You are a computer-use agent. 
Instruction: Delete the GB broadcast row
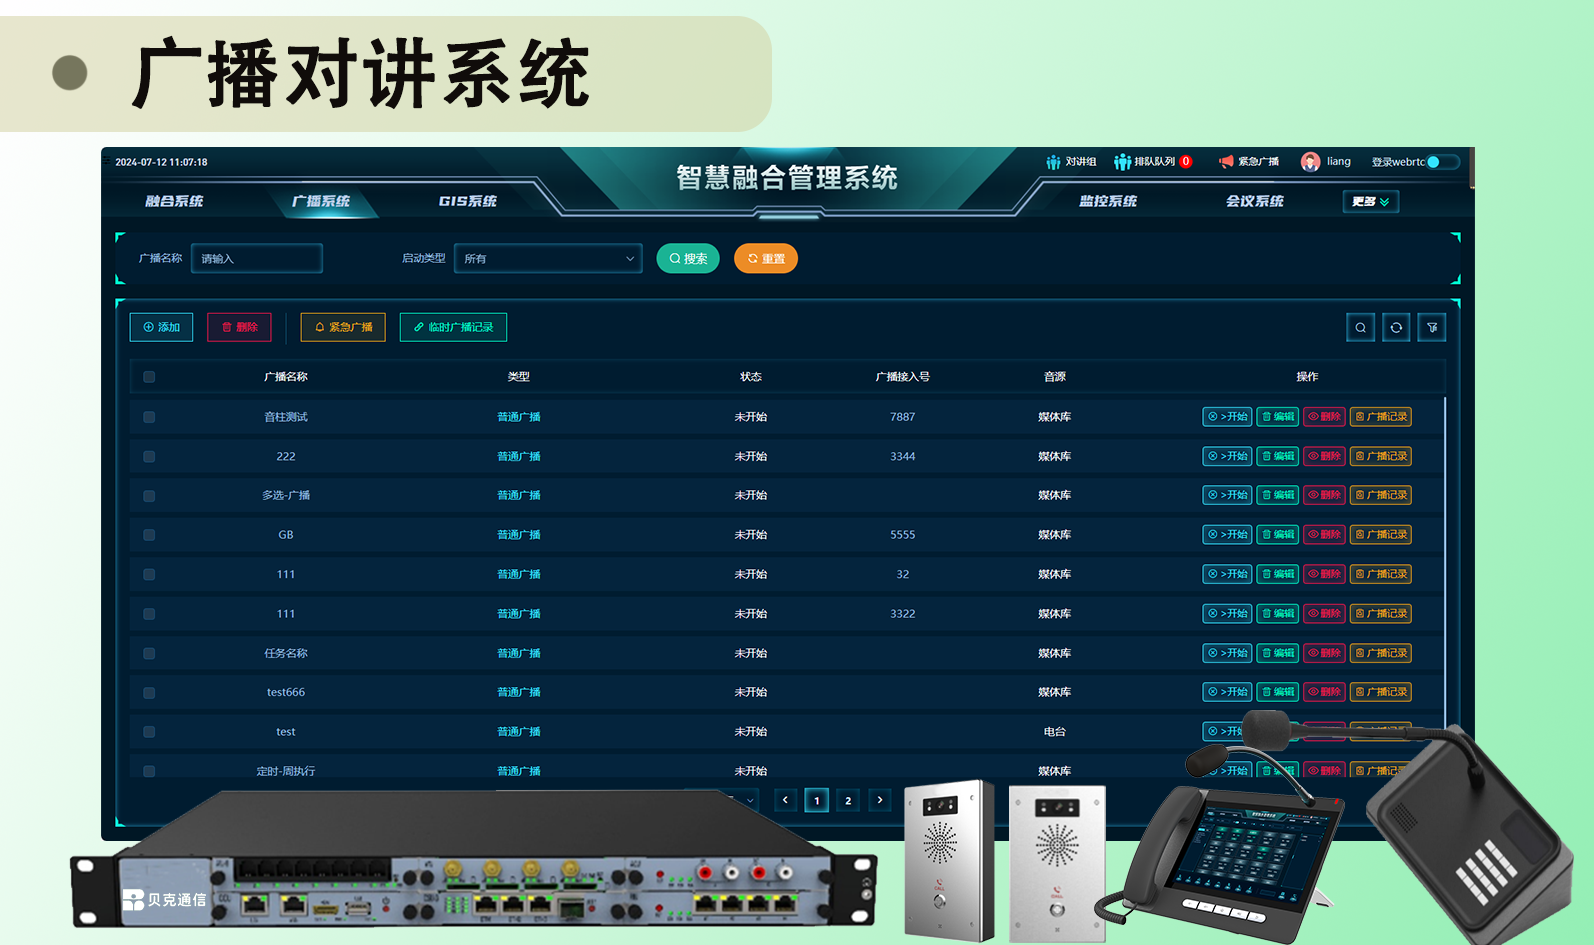[x=1325, y=535]
